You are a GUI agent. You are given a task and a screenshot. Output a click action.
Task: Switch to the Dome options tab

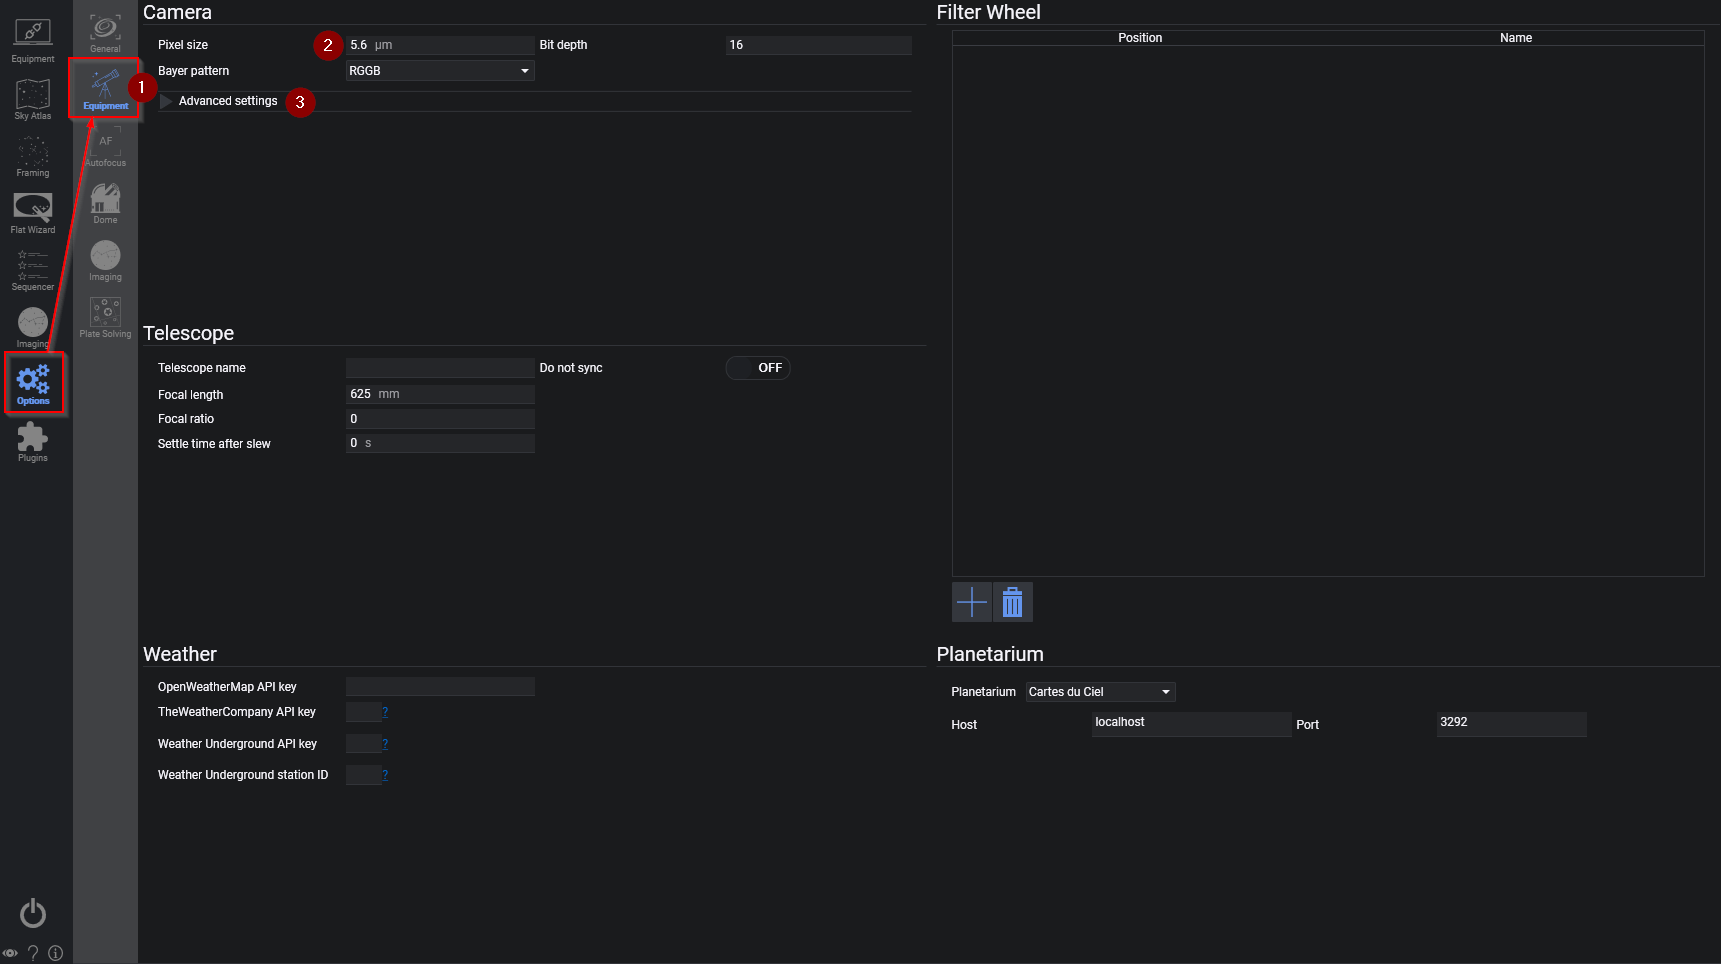pyautogui.click(x=105, y=204)
